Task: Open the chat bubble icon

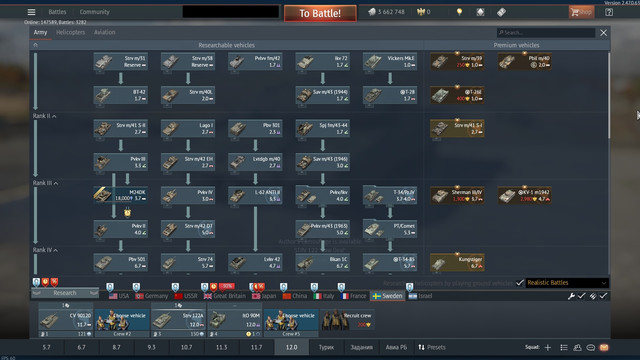Action: (591, 347)
